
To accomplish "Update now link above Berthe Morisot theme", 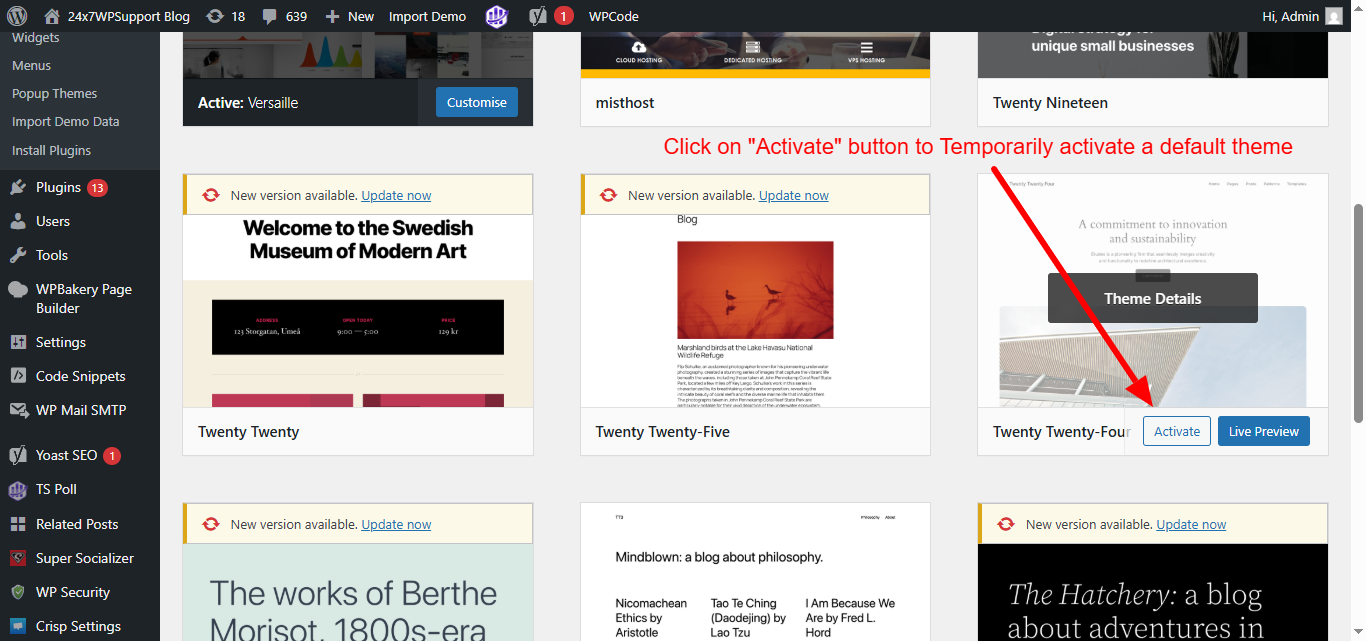I will [x=396, y=524].
